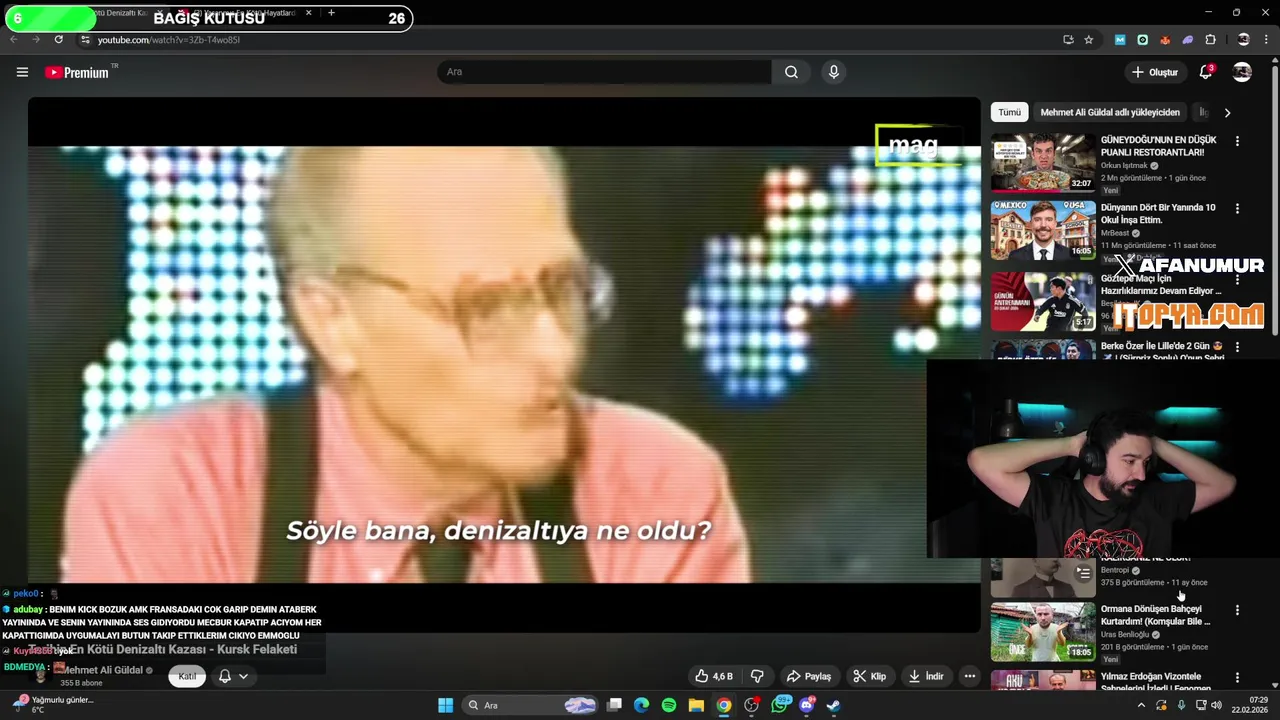Like the video showing 4,6 B
The image size is (1280, 720).
coord(714,676)
